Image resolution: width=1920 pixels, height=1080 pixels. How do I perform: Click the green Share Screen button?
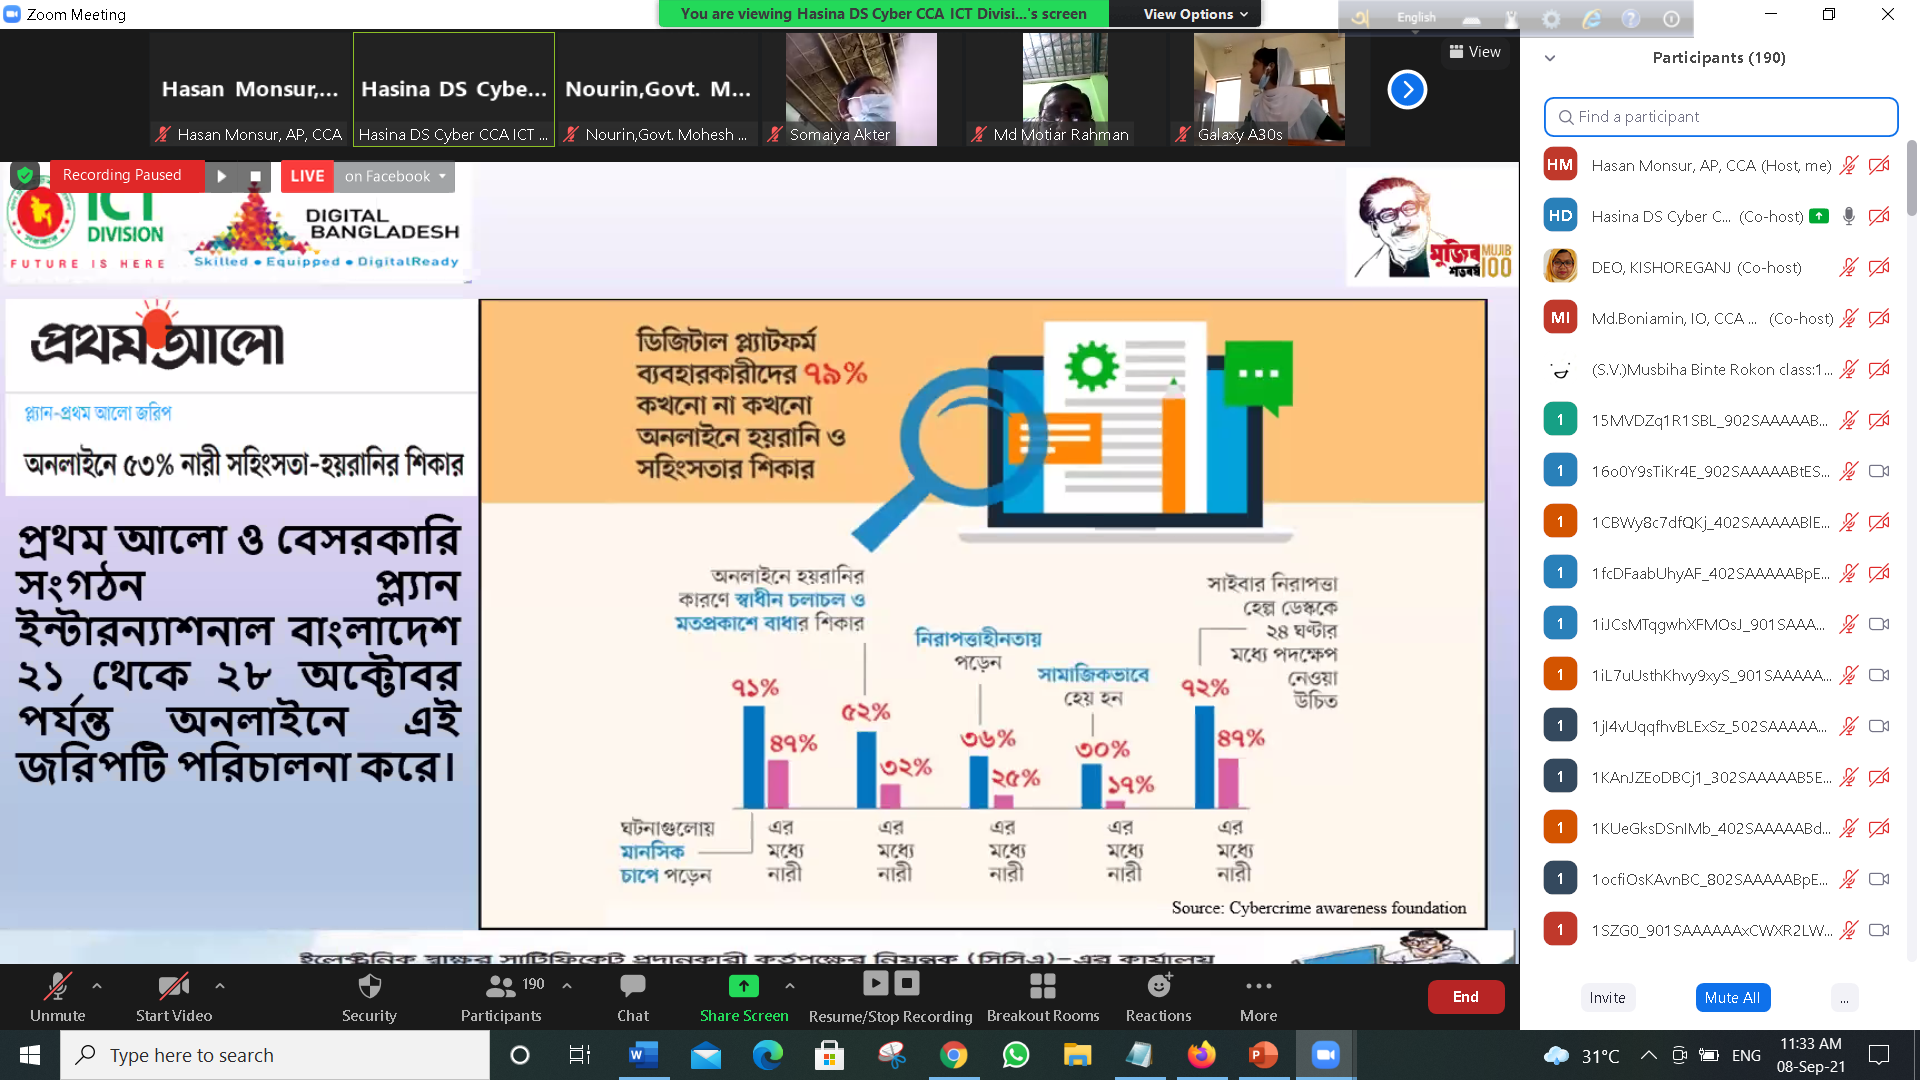coord(744,998)
